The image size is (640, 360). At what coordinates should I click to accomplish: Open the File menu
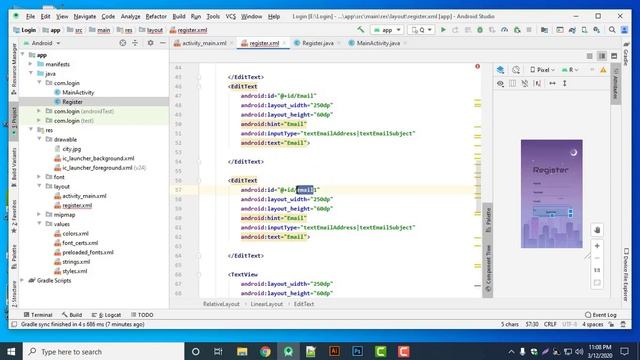(x=31, y=16)
